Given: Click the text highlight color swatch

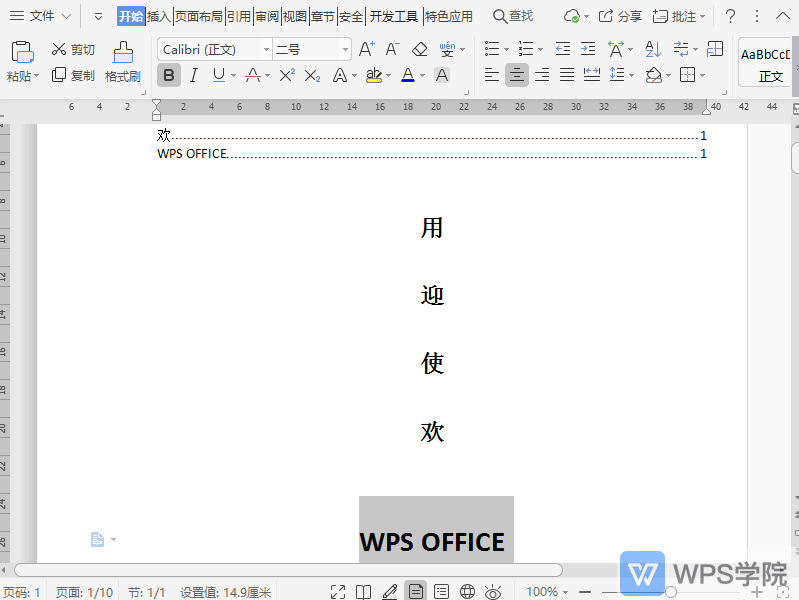Looking at the screenshot, I should [x=374, y=75].
